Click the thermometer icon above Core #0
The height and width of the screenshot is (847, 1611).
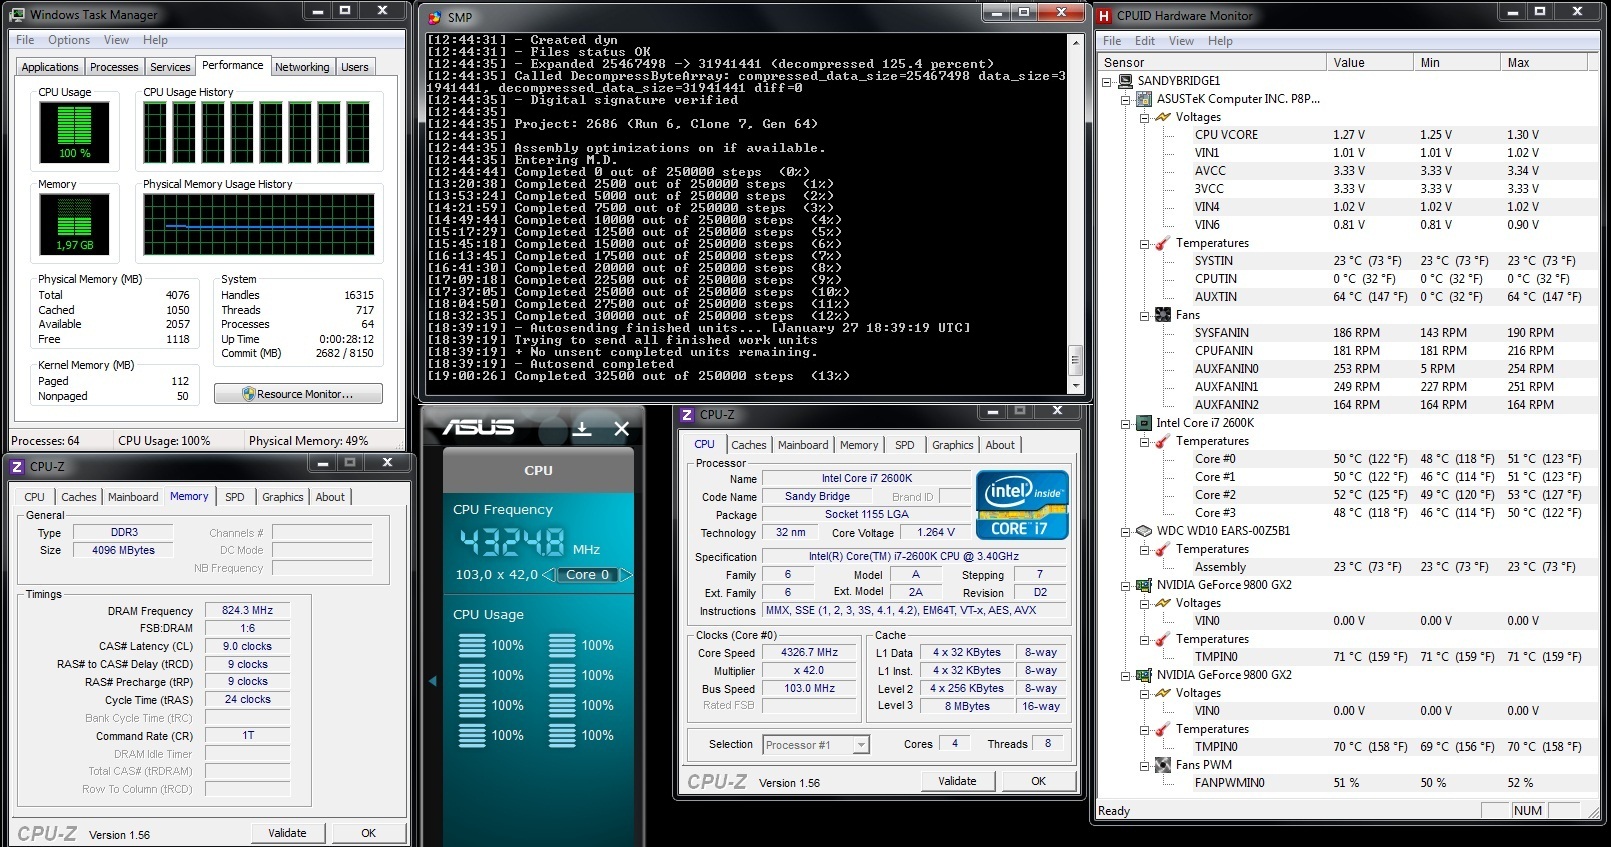pyautogui.click(x=1163, y=441)
